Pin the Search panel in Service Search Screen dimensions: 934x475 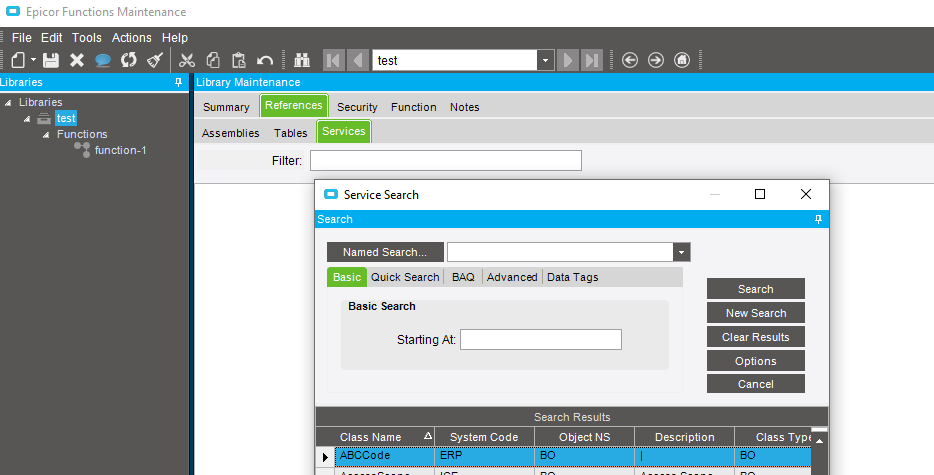point(818,219)
